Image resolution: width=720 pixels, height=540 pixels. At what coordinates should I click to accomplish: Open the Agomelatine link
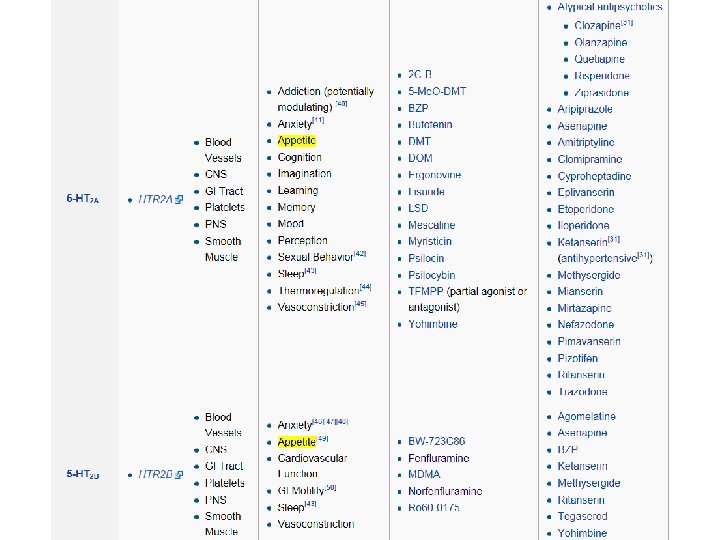click(586, 416)
